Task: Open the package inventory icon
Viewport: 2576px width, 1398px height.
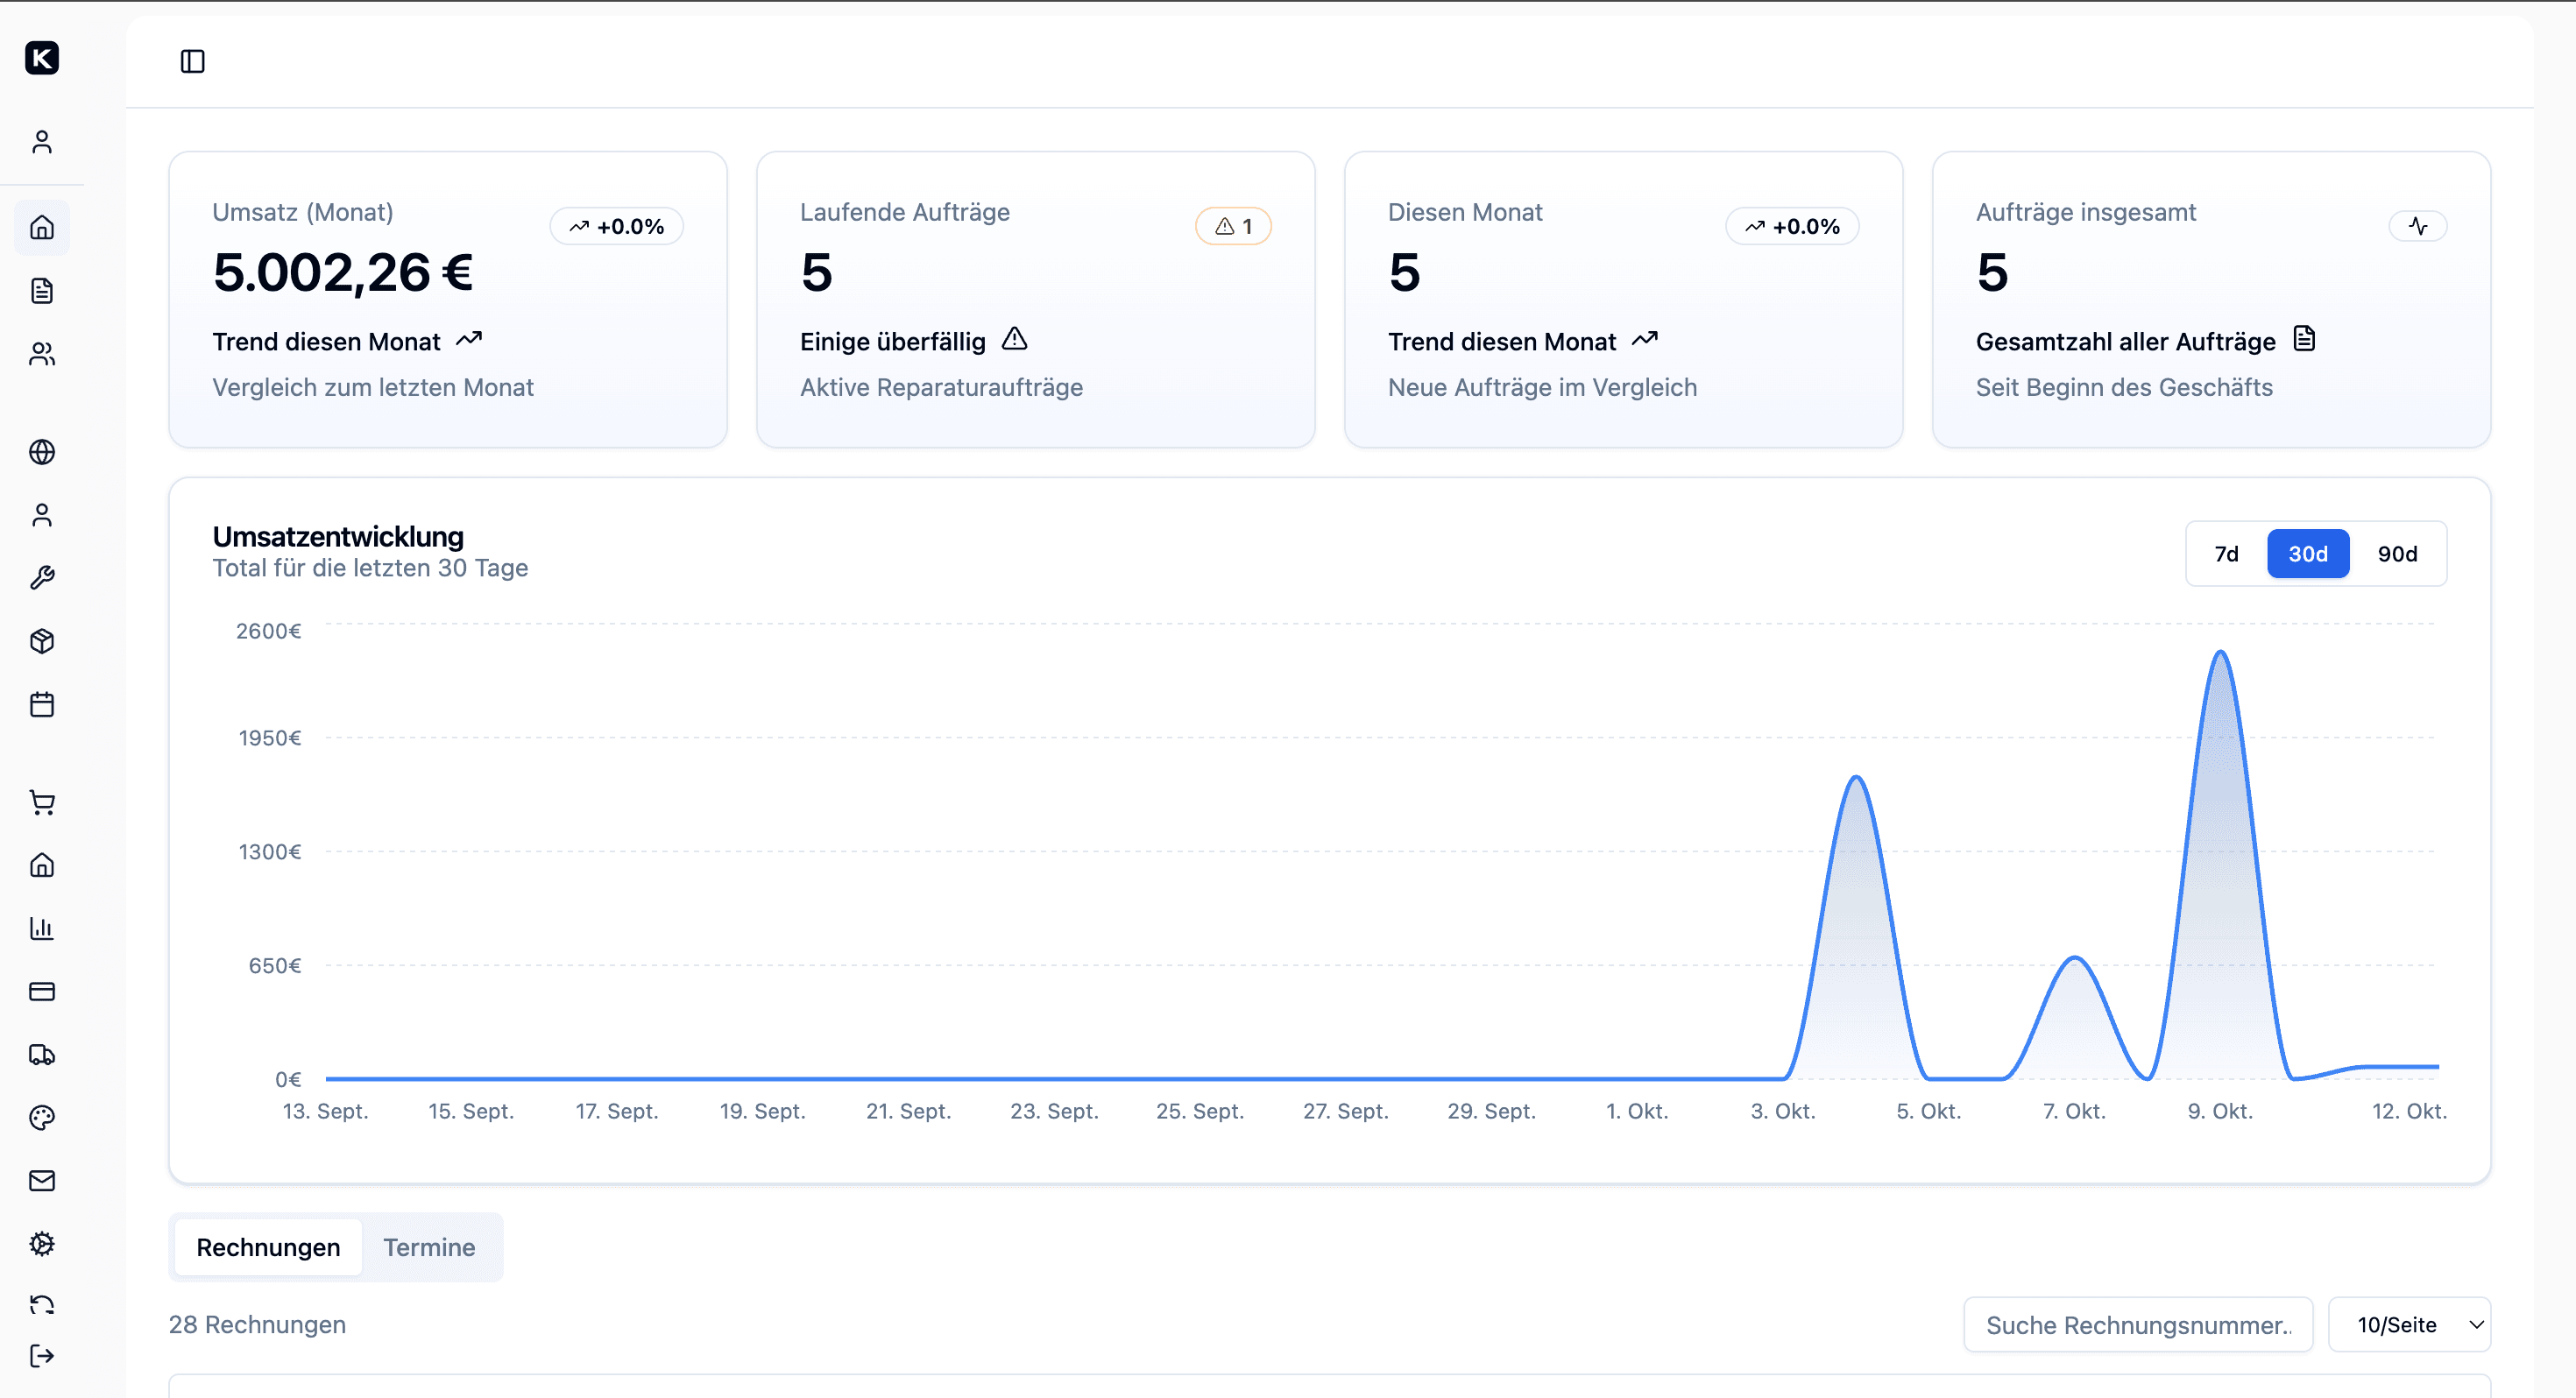Action: pyautogui.click(x=42, y=641)
